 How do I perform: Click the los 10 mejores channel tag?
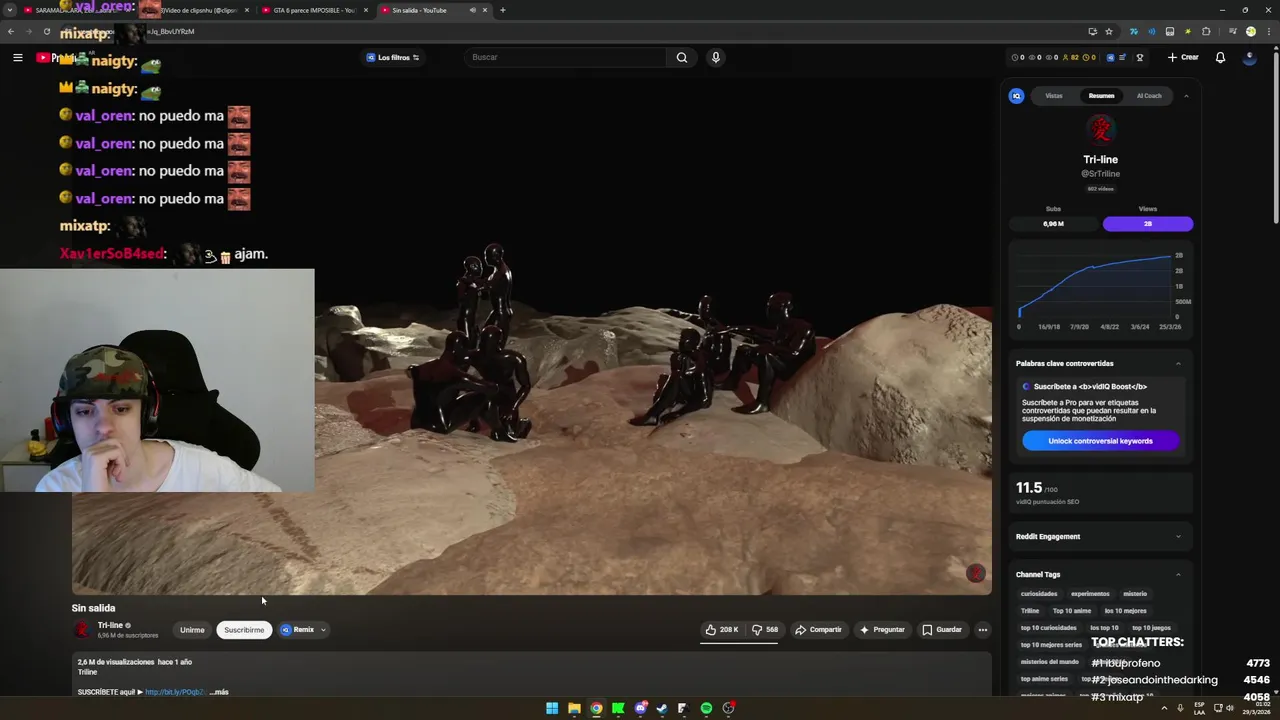point(1125,611)
